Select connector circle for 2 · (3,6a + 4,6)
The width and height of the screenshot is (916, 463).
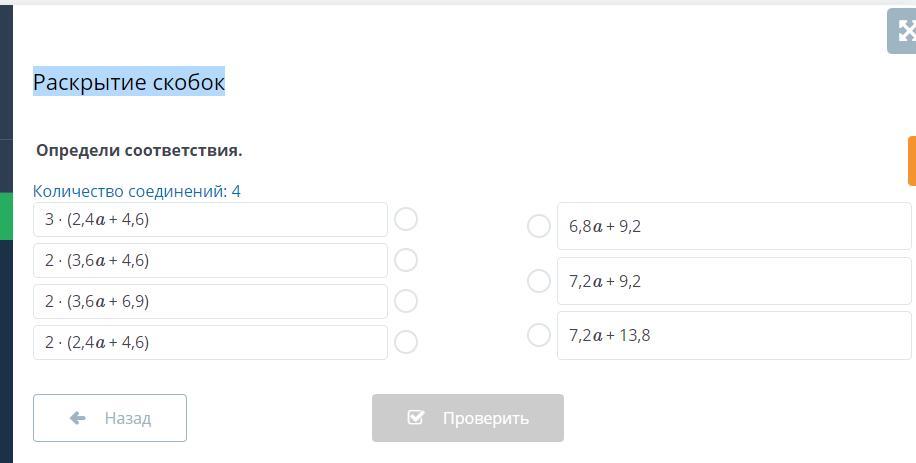coord(406,260)
